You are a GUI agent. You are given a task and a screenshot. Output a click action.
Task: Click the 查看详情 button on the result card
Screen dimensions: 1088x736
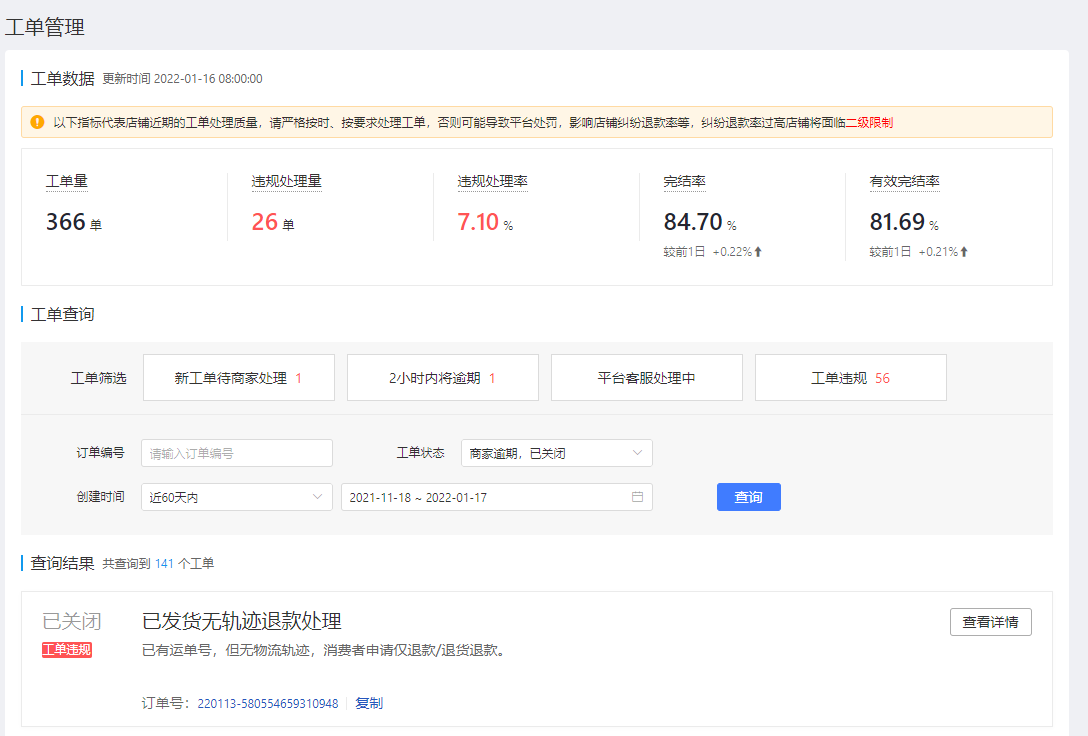(x=990, y=621)
